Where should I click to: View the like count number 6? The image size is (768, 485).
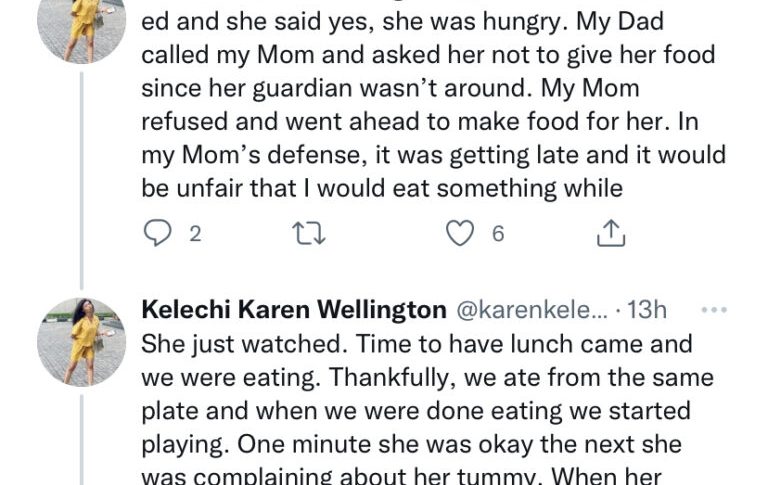point(497,234)
